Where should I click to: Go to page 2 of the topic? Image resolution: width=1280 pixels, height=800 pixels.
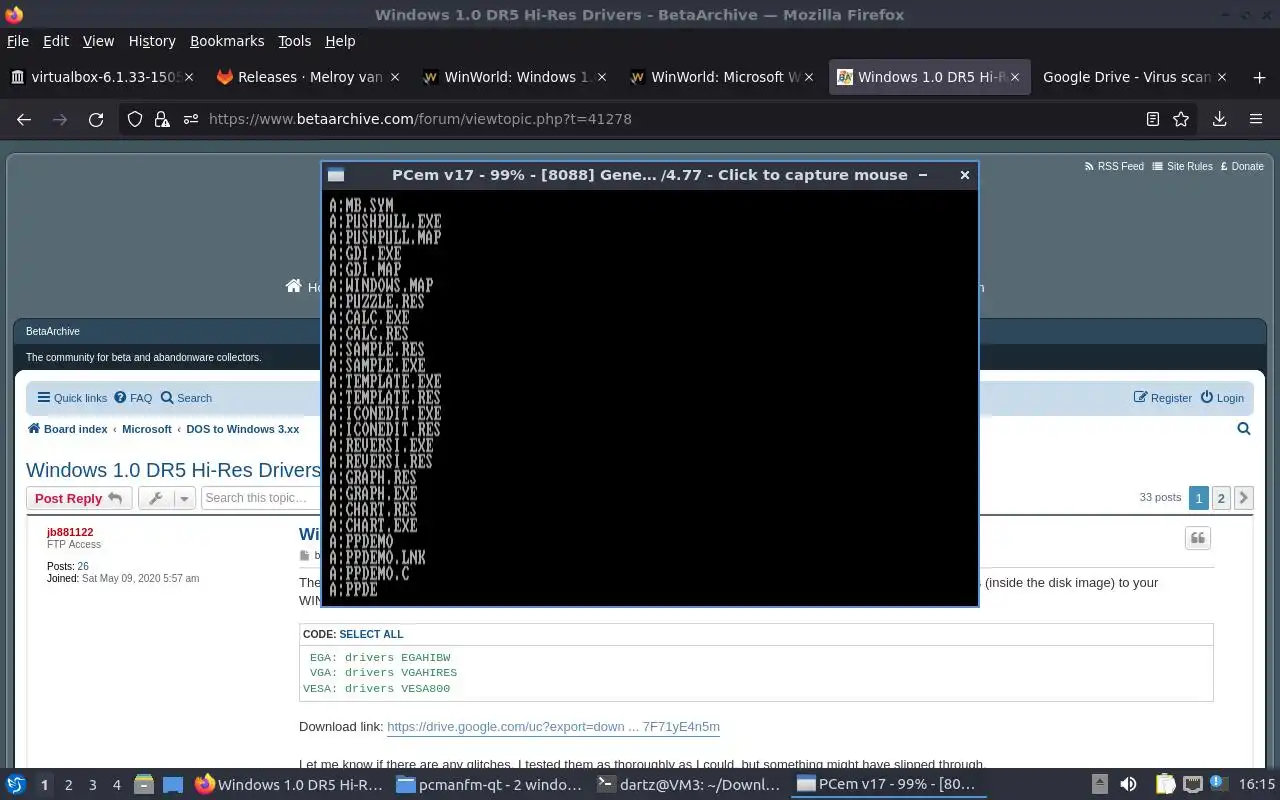[x=1221, y=497]
